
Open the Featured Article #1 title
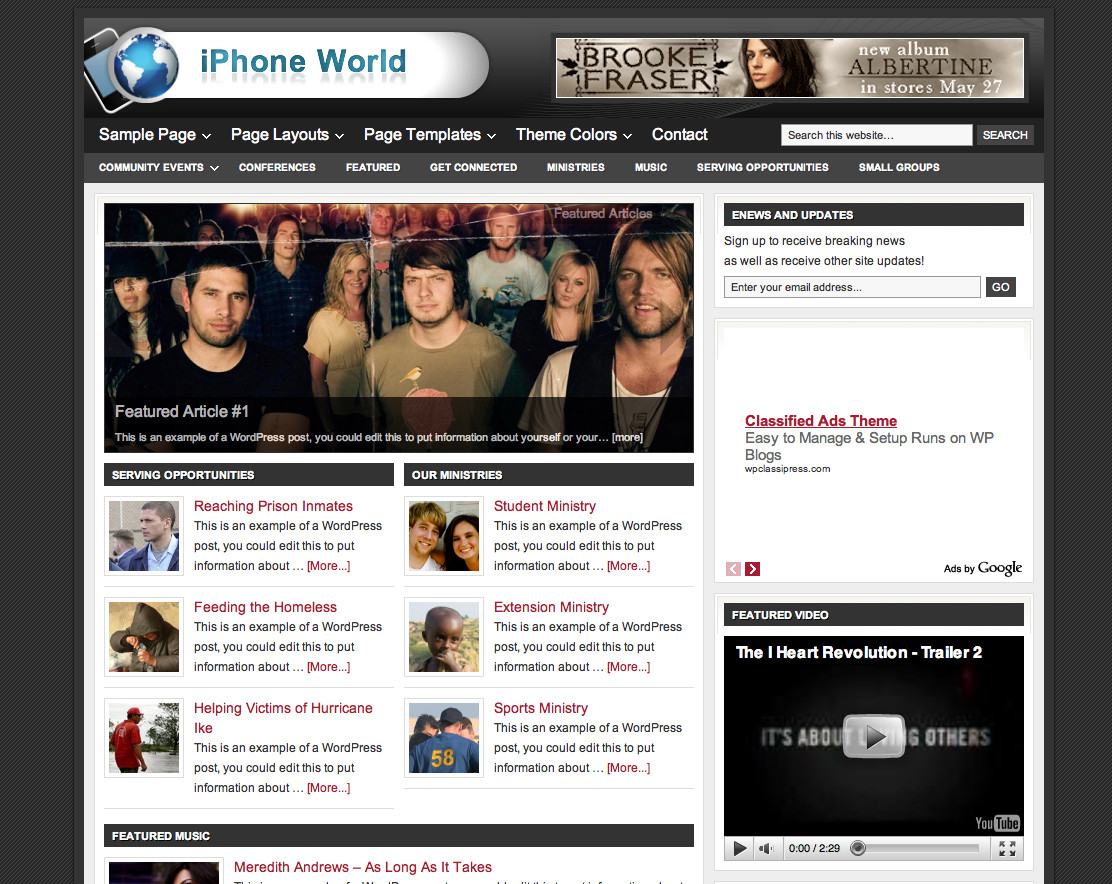tap(182, 411)
